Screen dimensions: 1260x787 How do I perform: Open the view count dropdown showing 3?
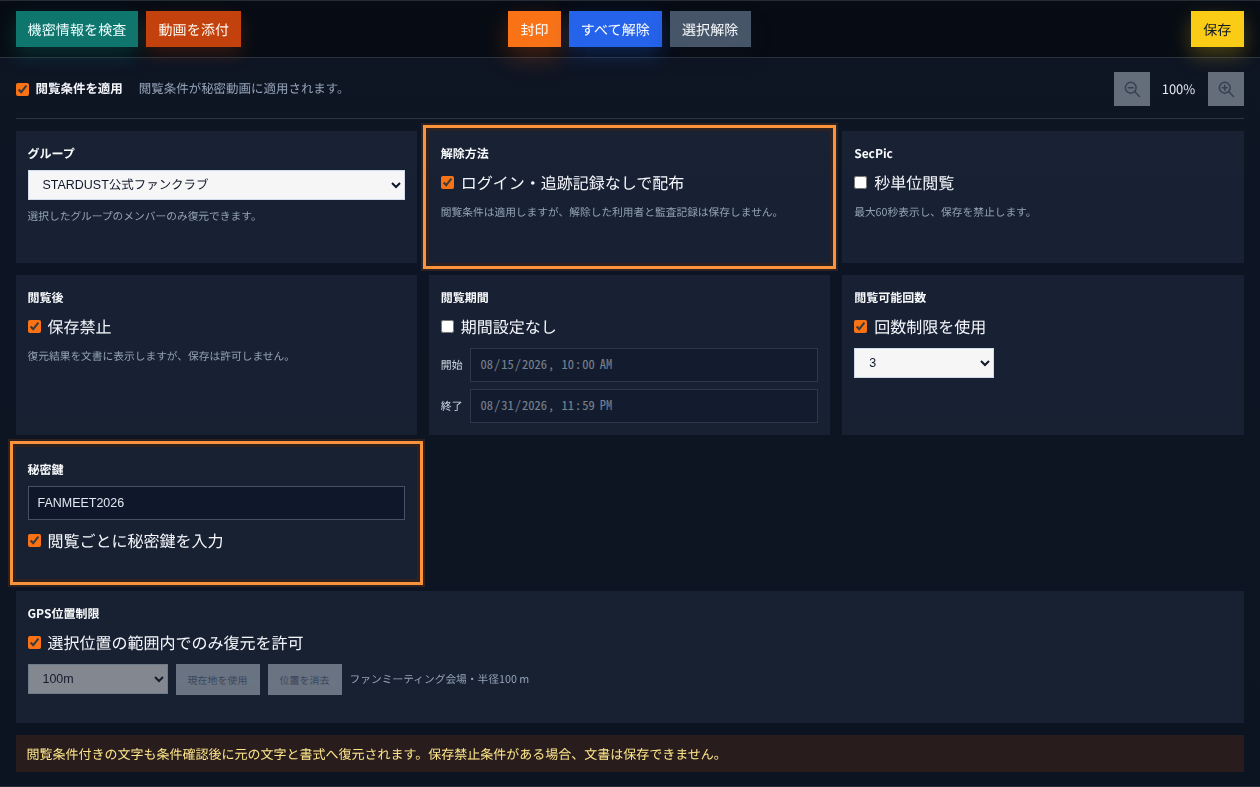coord(924,363)
